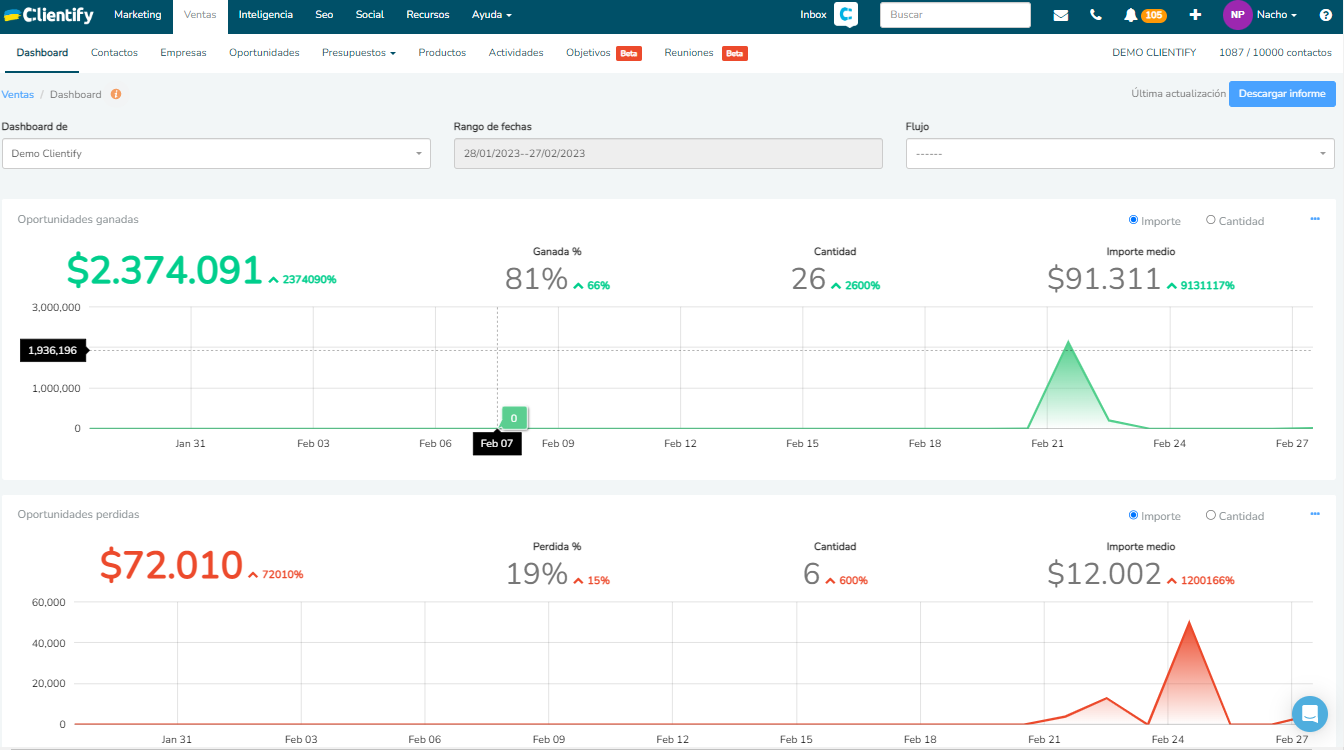Open the mail envelope icon
This screenshot has width=1344, height=750.
(x=1061, y=15)
